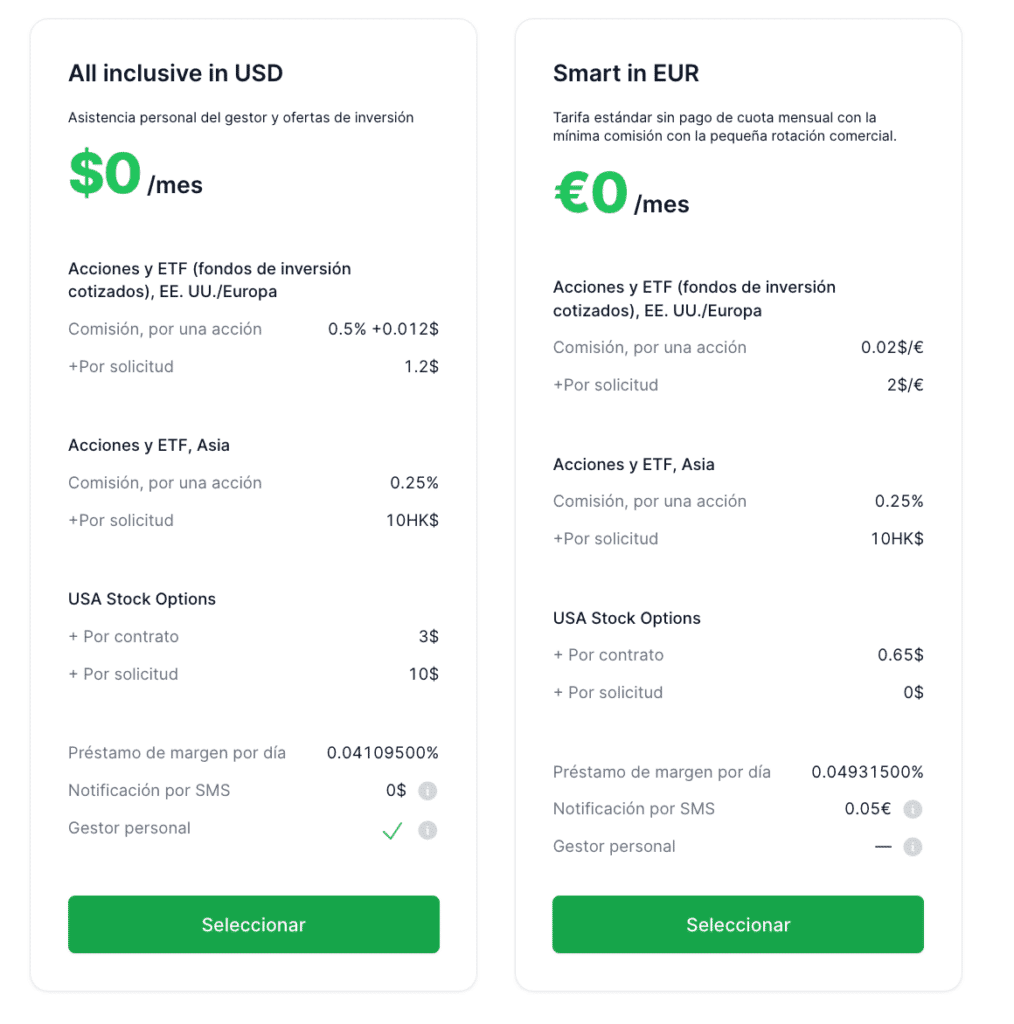
Task: Click the "Smart in EUR" plan title
Action: [626, 73]
